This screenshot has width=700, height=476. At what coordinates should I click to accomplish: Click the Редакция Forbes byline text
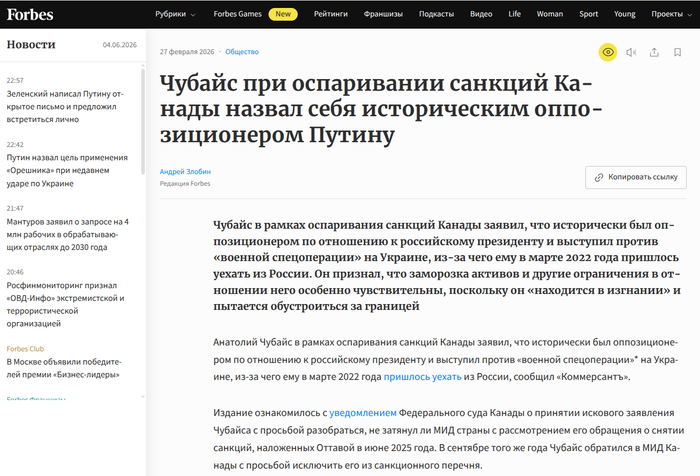[185, 184]
